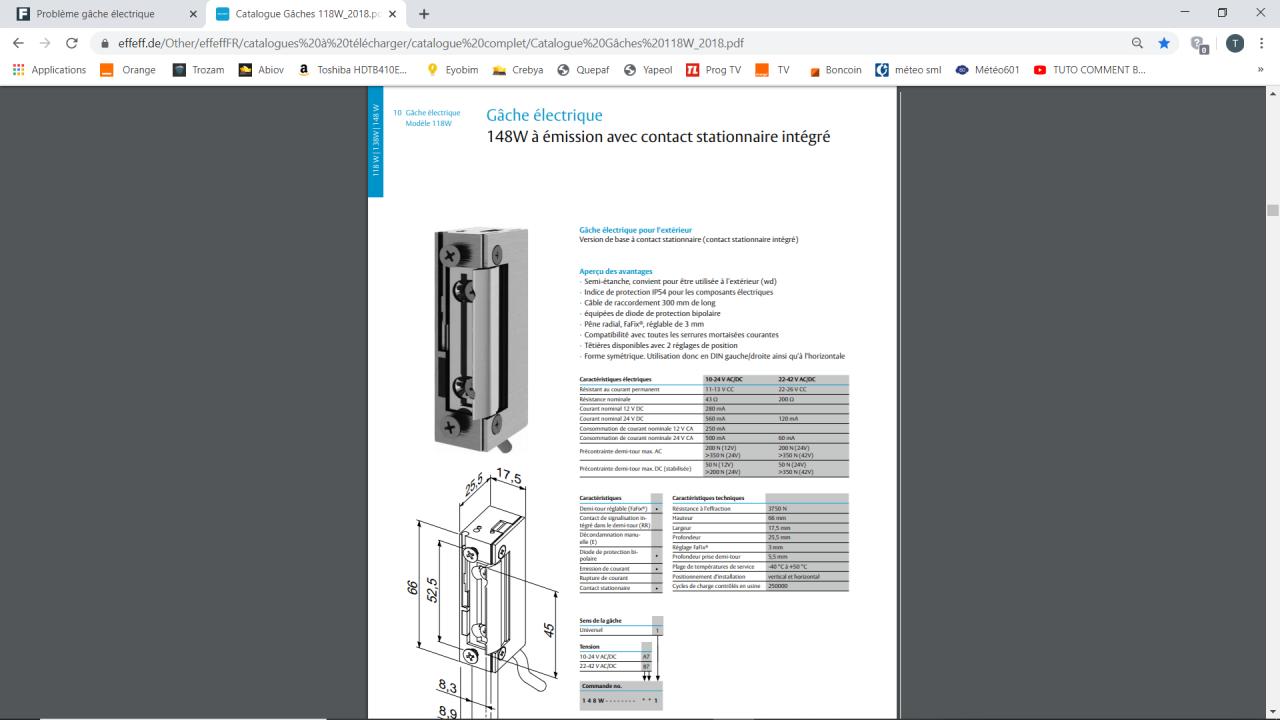Viewport: 1280px width, 720px height.
Task: Click the dimensioned technical drawing of the strike
Action: point(482,595)
